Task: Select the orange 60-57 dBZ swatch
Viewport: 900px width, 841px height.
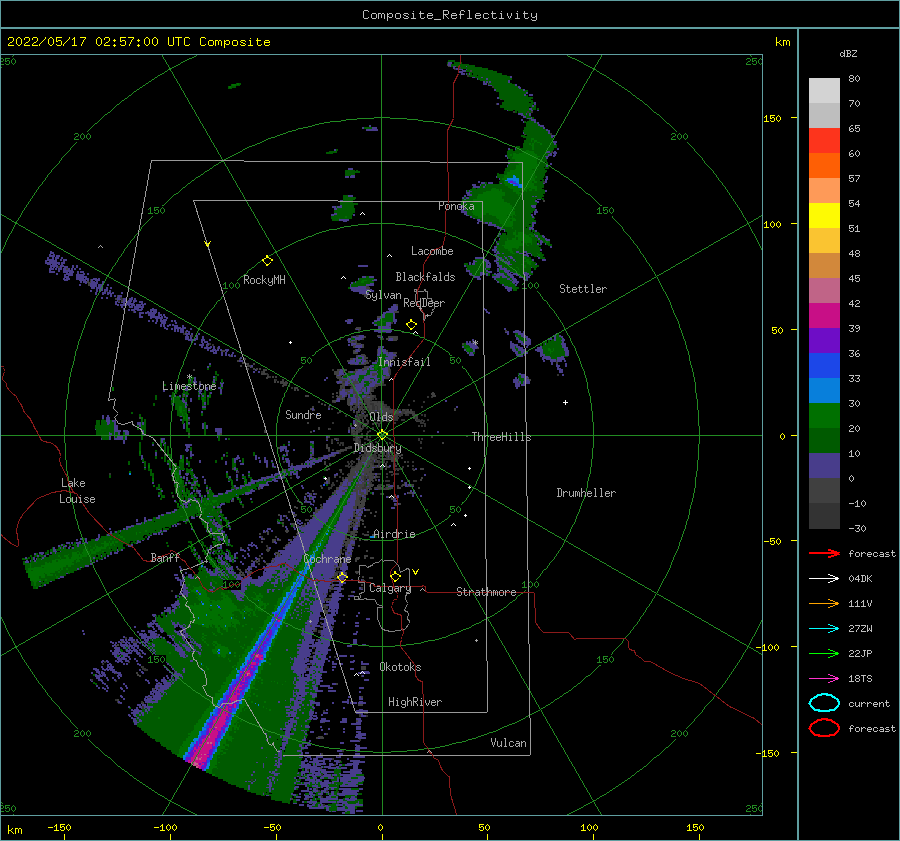Action: [x=824, y=165]
